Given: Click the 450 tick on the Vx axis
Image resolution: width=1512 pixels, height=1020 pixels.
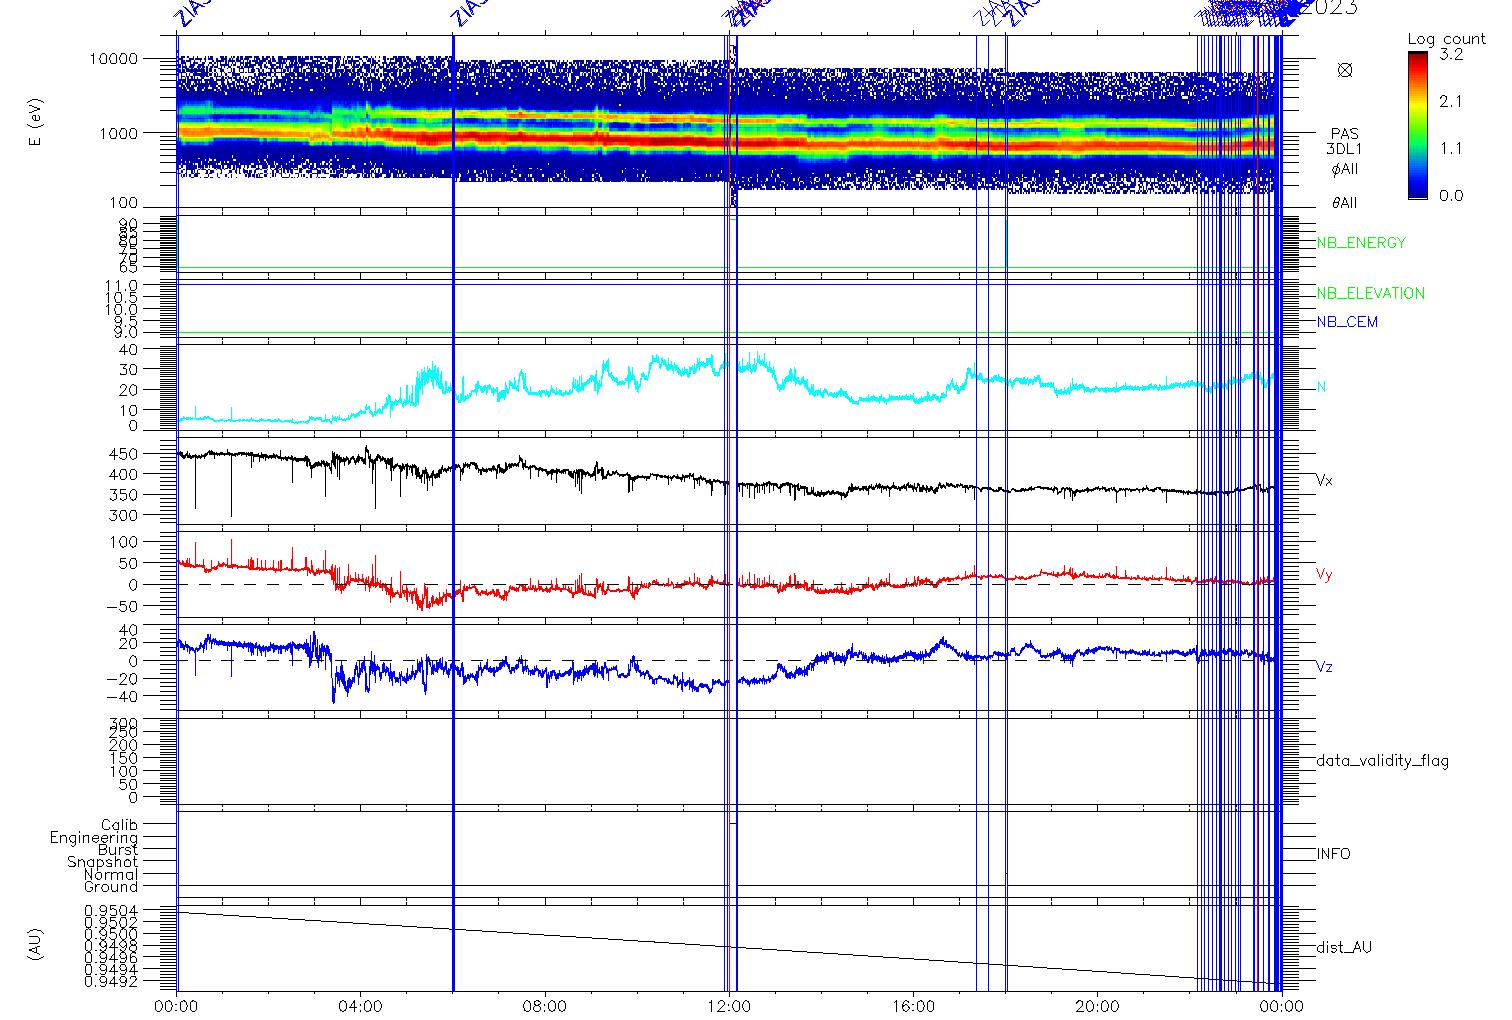Looking at the screenshot, I should point(124,454).
